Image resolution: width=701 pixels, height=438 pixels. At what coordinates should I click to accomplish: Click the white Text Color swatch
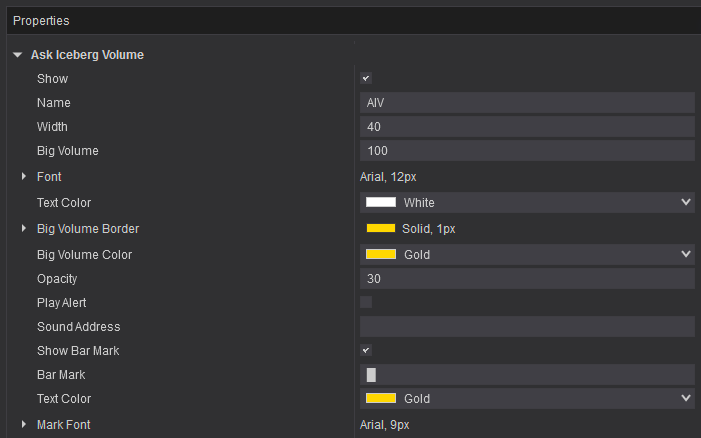[381, 203]
